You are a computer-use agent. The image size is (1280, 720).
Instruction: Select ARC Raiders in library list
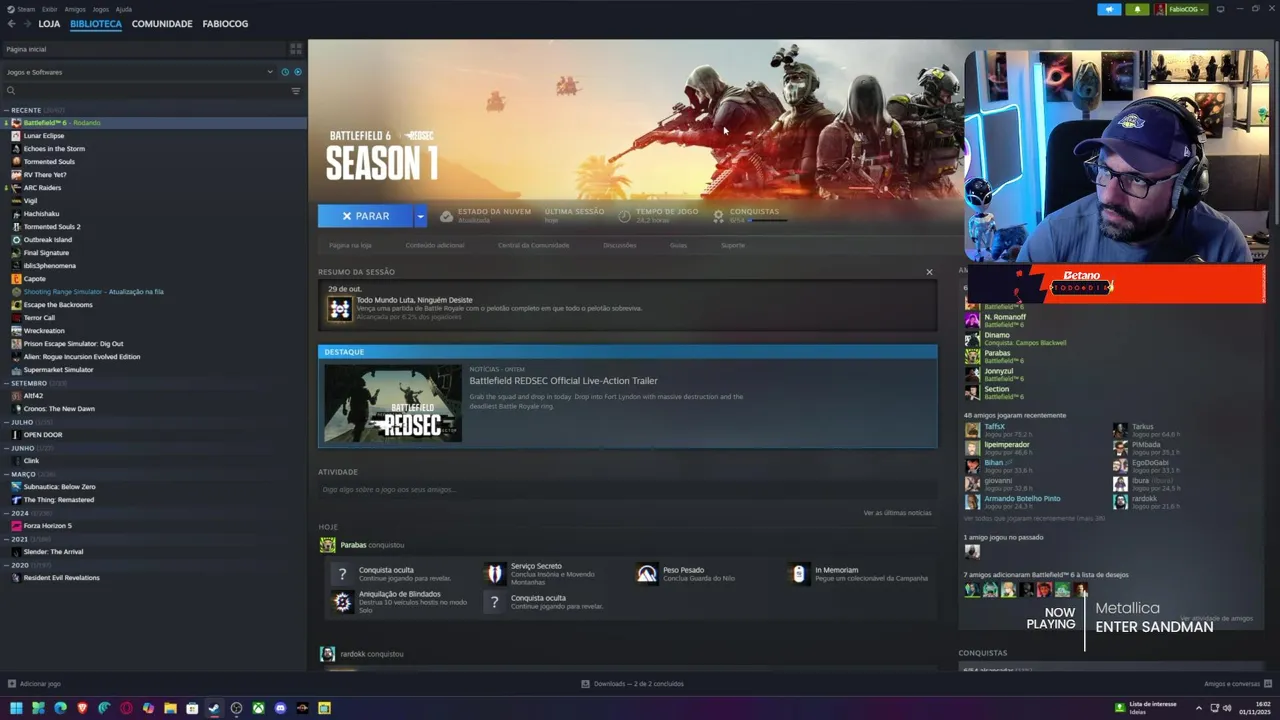point(42,188)
